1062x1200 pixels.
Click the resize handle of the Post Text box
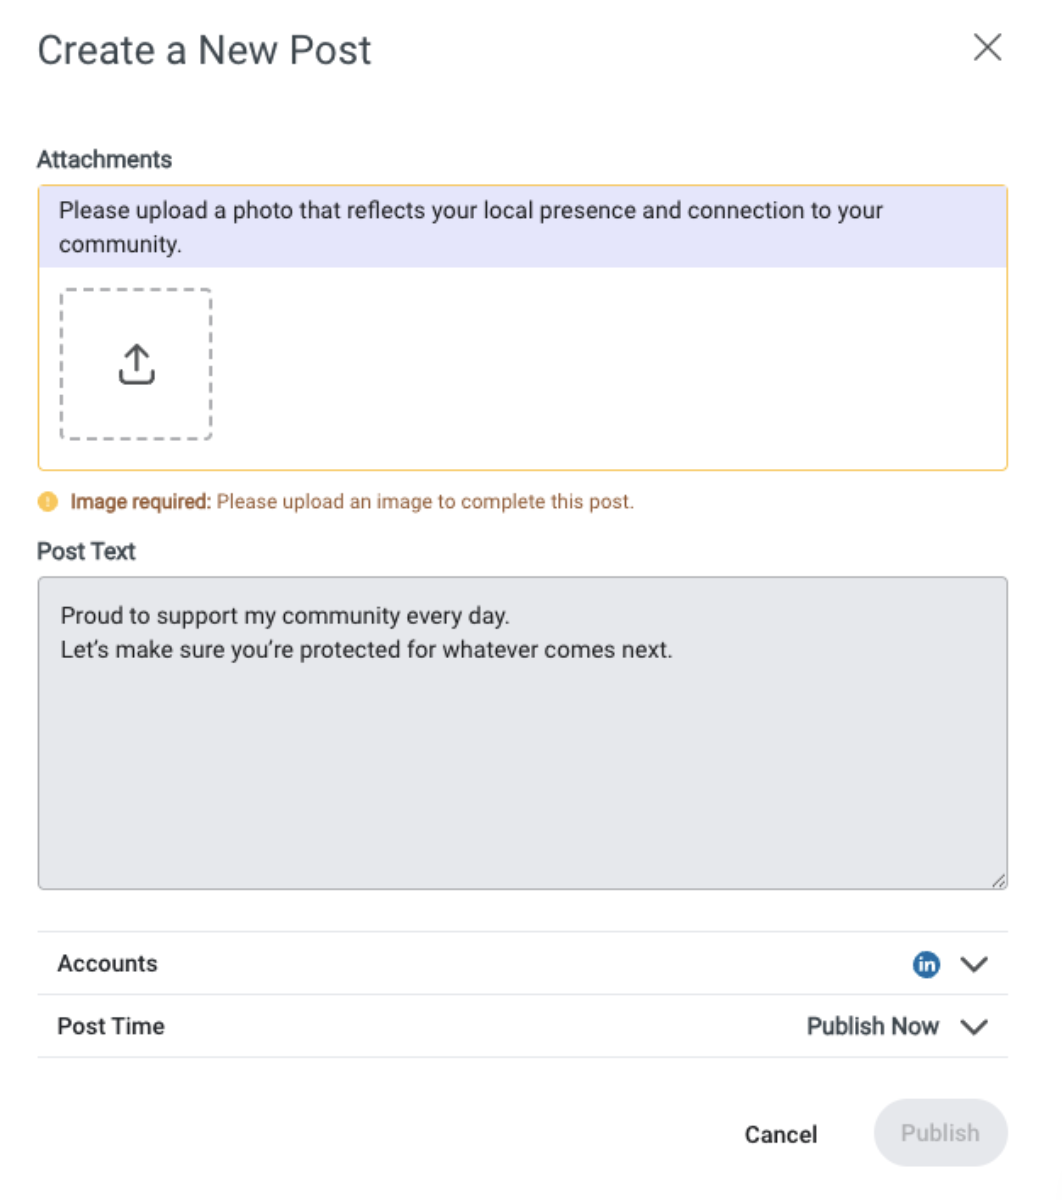point(999,881)
